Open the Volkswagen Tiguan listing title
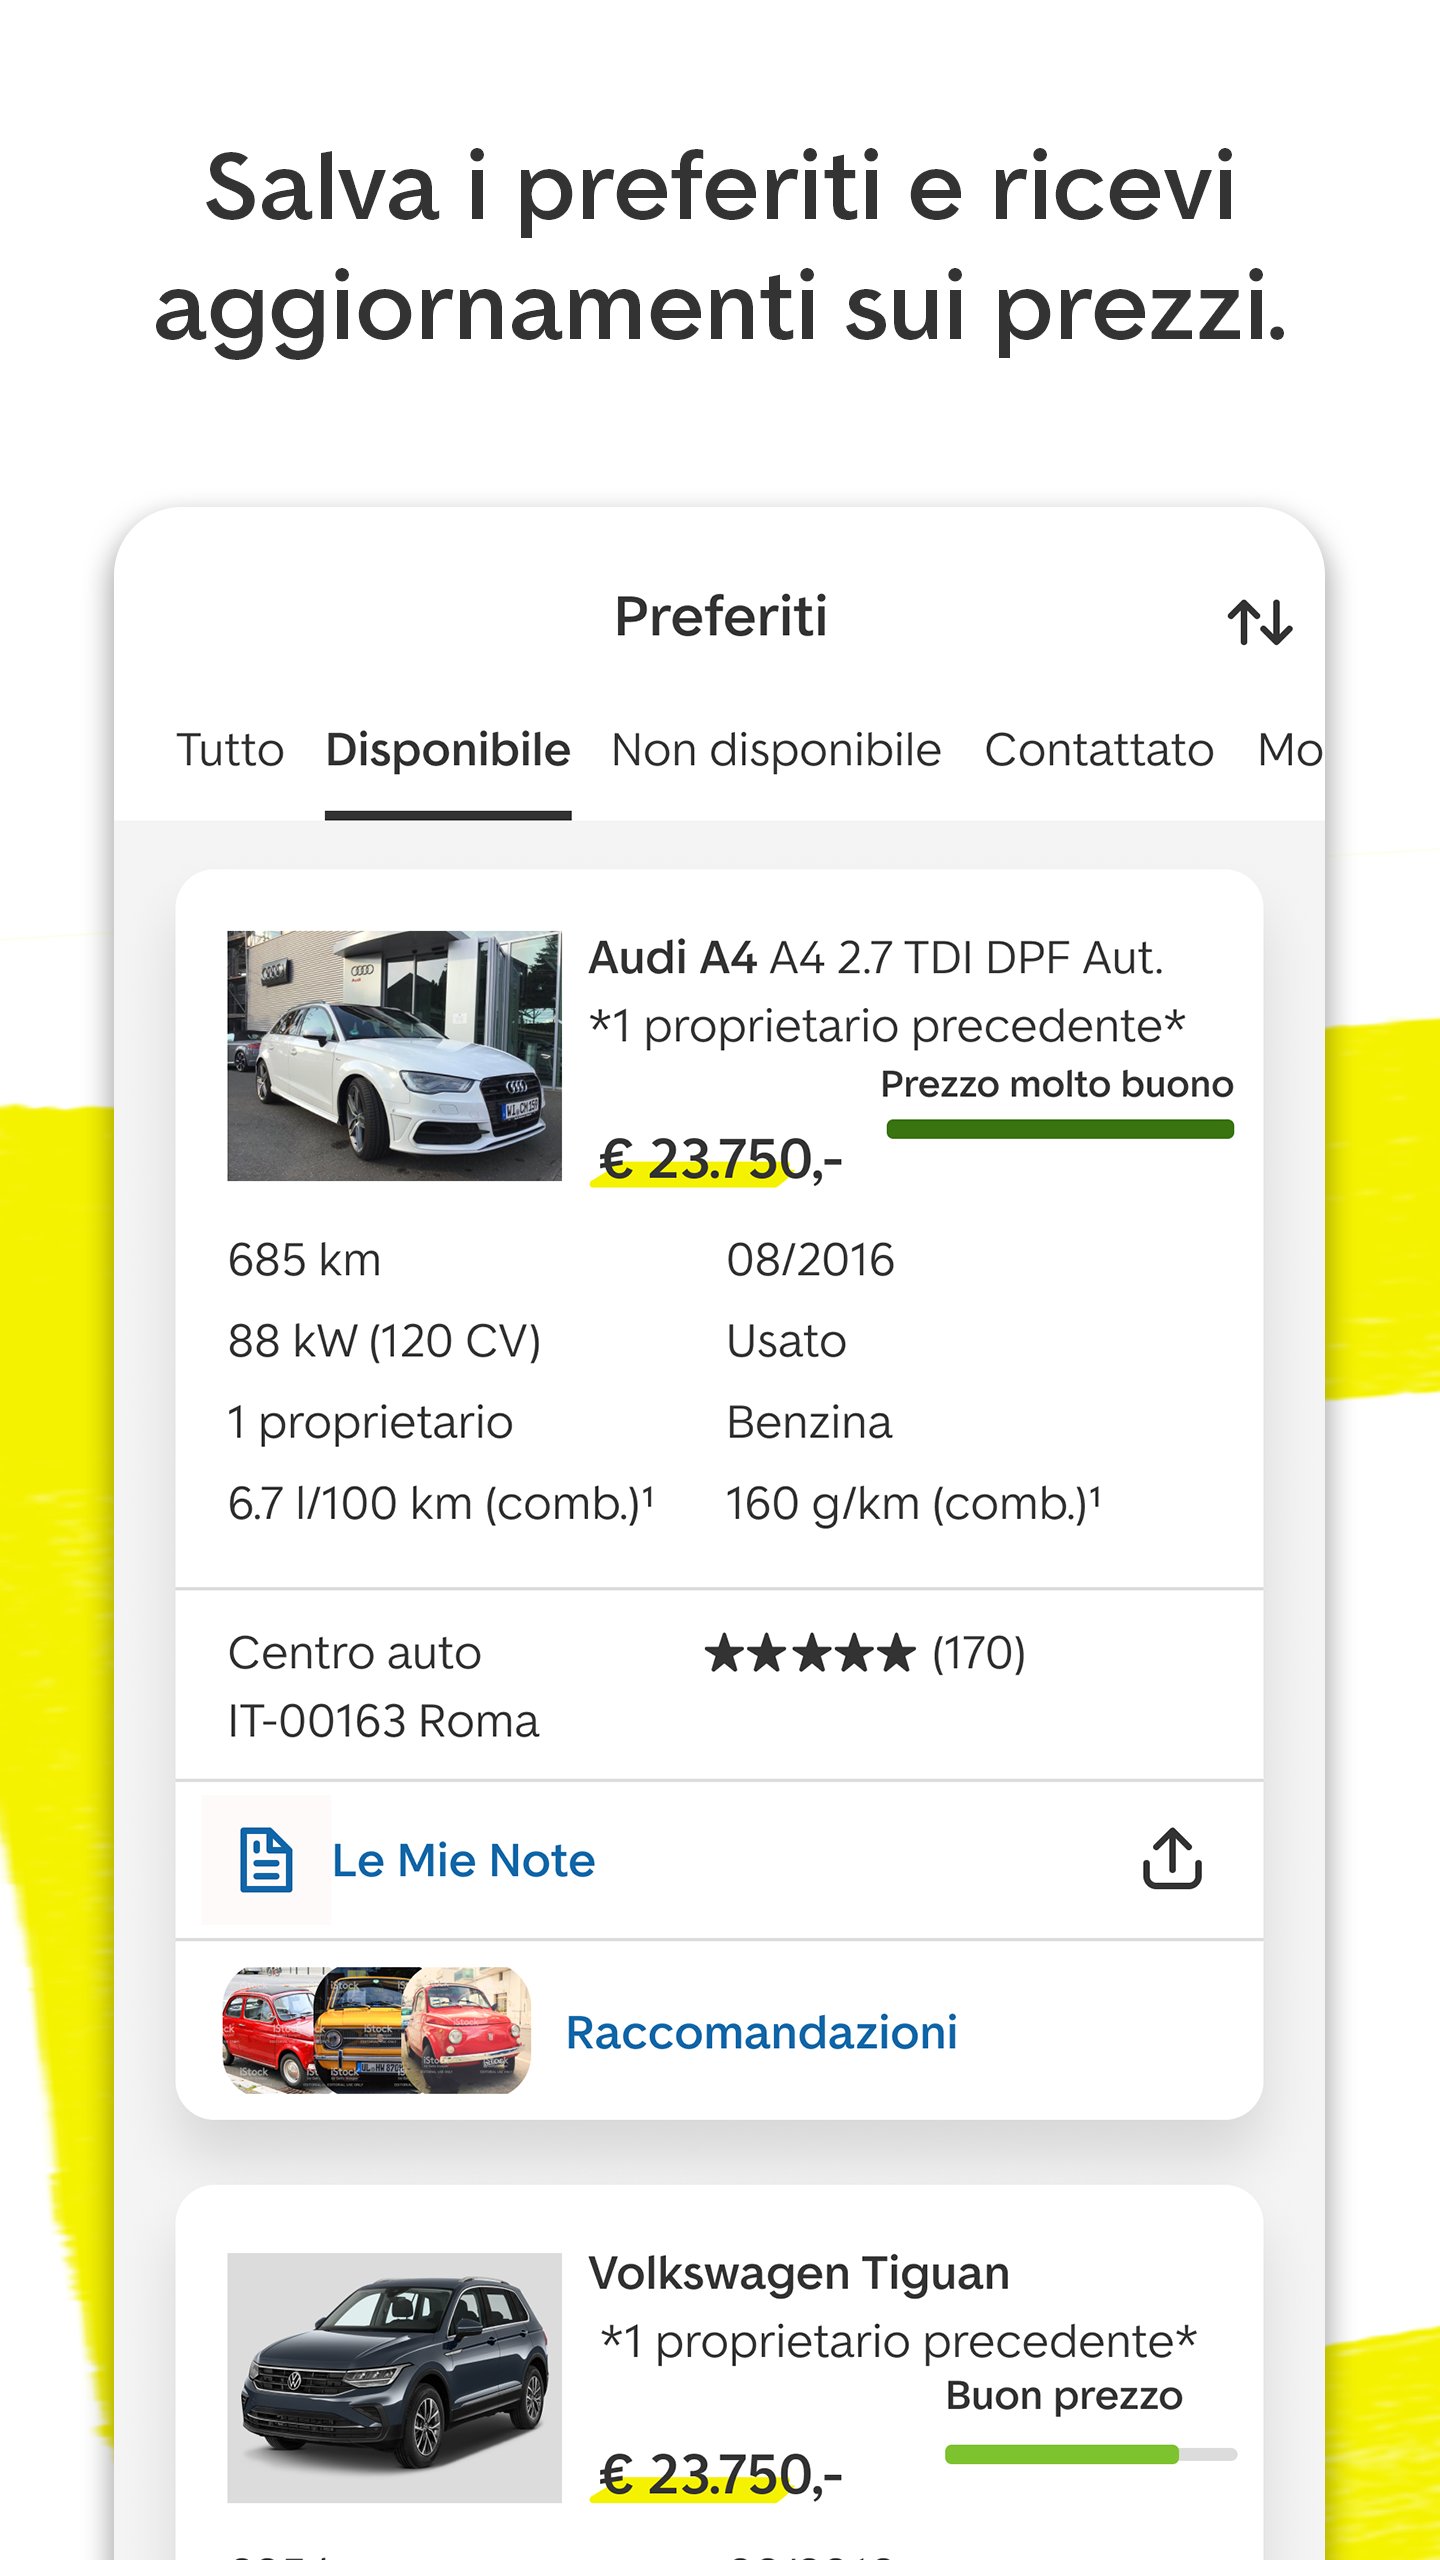This screenshot has height=2560, width=1440. [x=799, y=2273]
